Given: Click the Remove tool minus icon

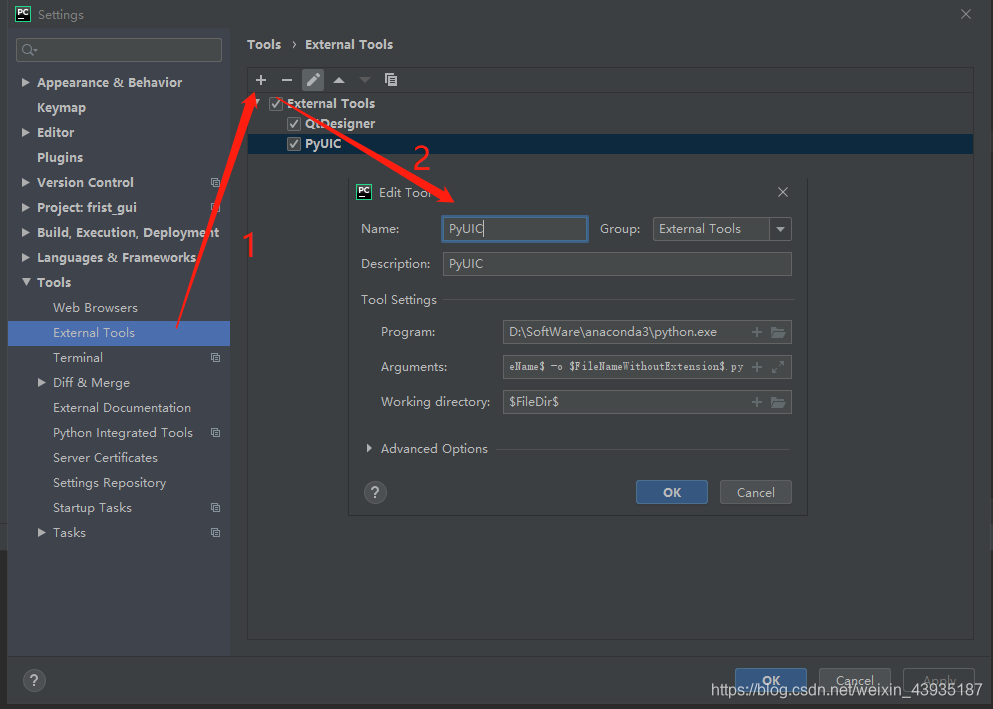Looking at the screenshot, I should 287,80.
